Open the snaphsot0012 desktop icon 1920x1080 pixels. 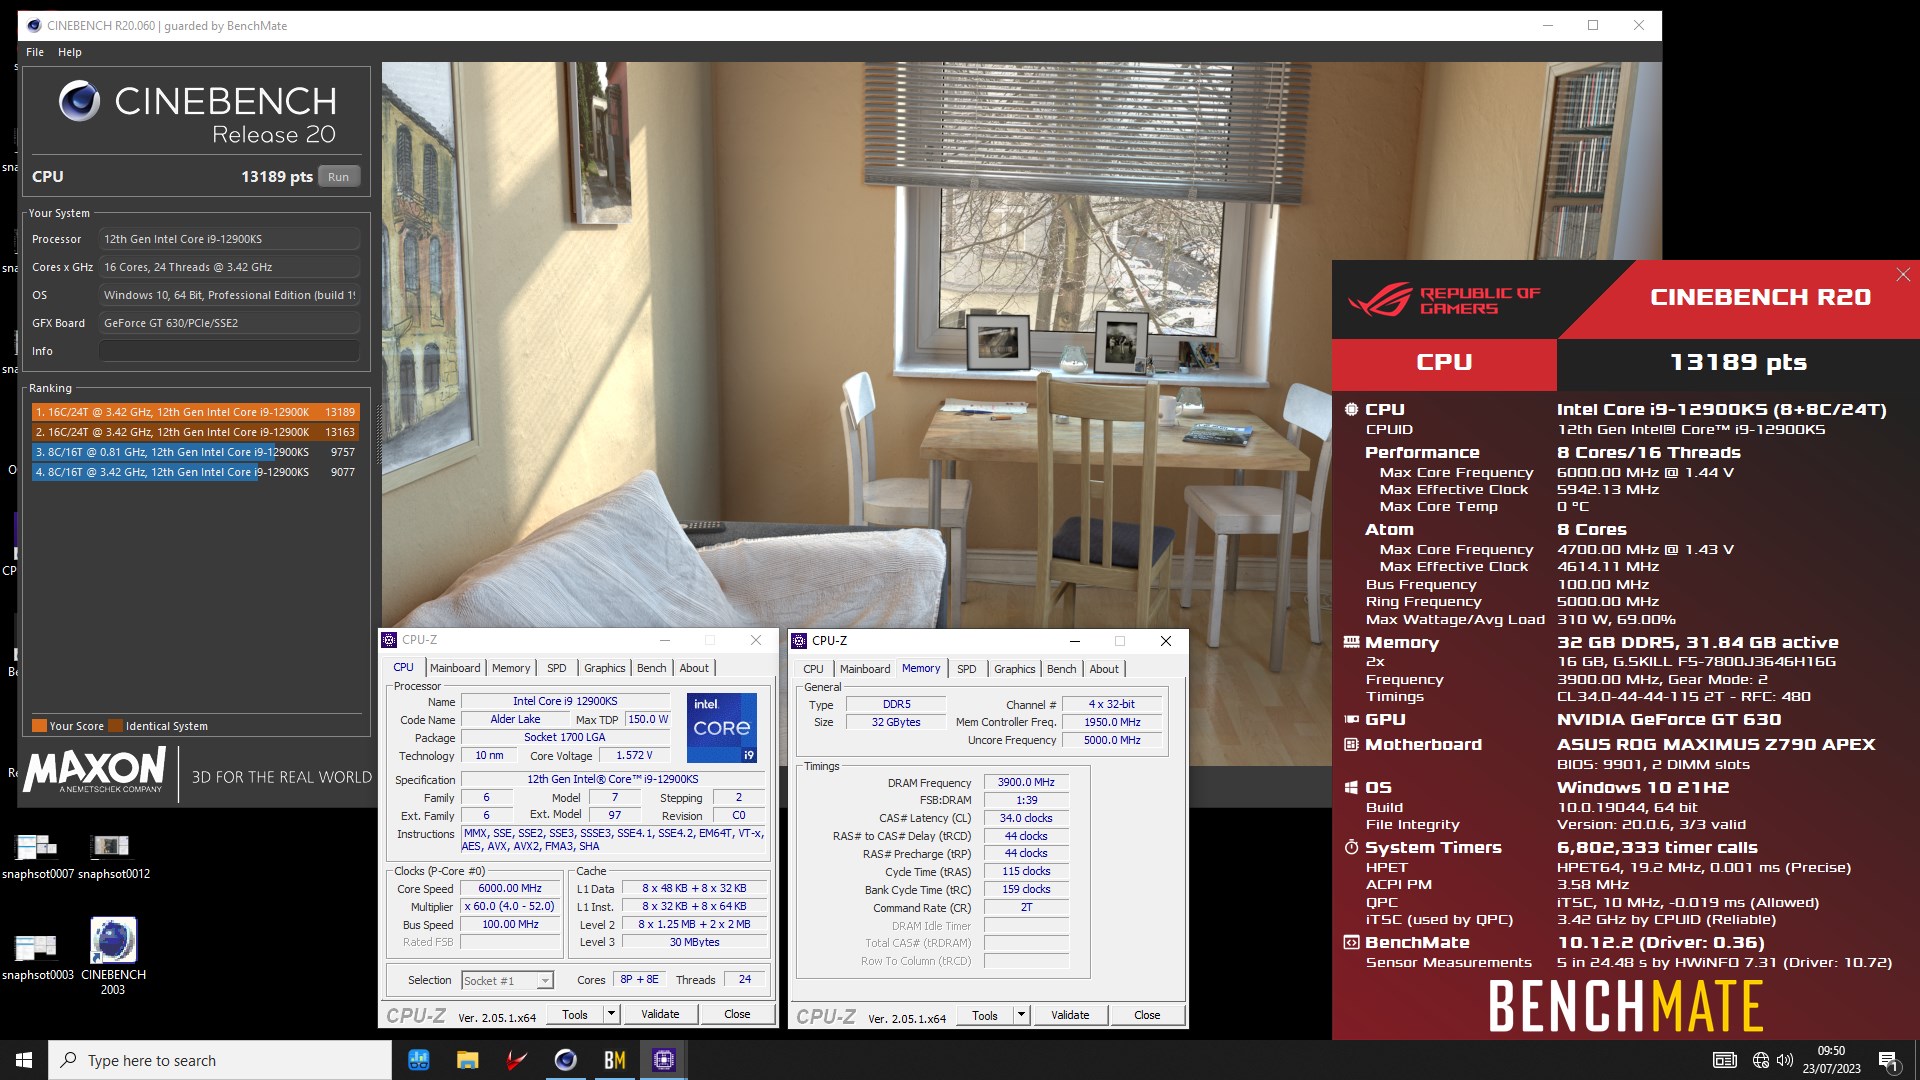point(113,856)
